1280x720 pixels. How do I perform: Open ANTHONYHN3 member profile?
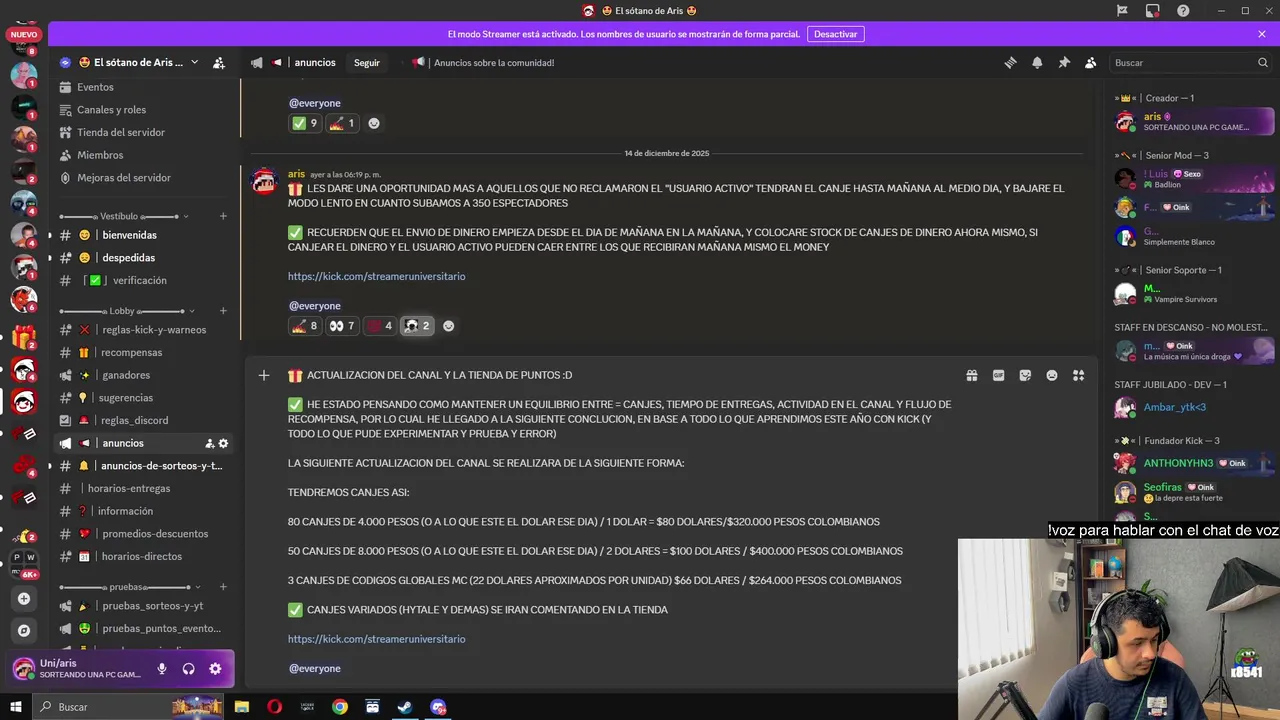[1195, 463]
